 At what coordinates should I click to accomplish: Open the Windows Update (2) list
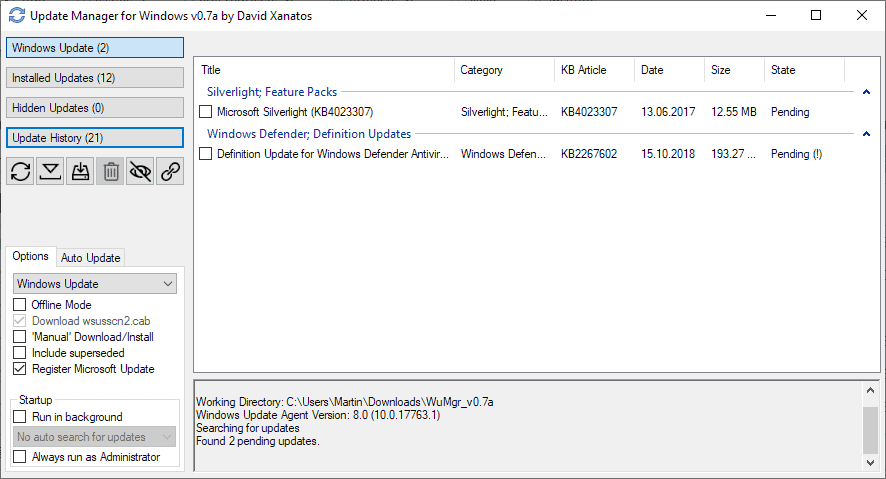pyautogui.click(x=95, y=47)
